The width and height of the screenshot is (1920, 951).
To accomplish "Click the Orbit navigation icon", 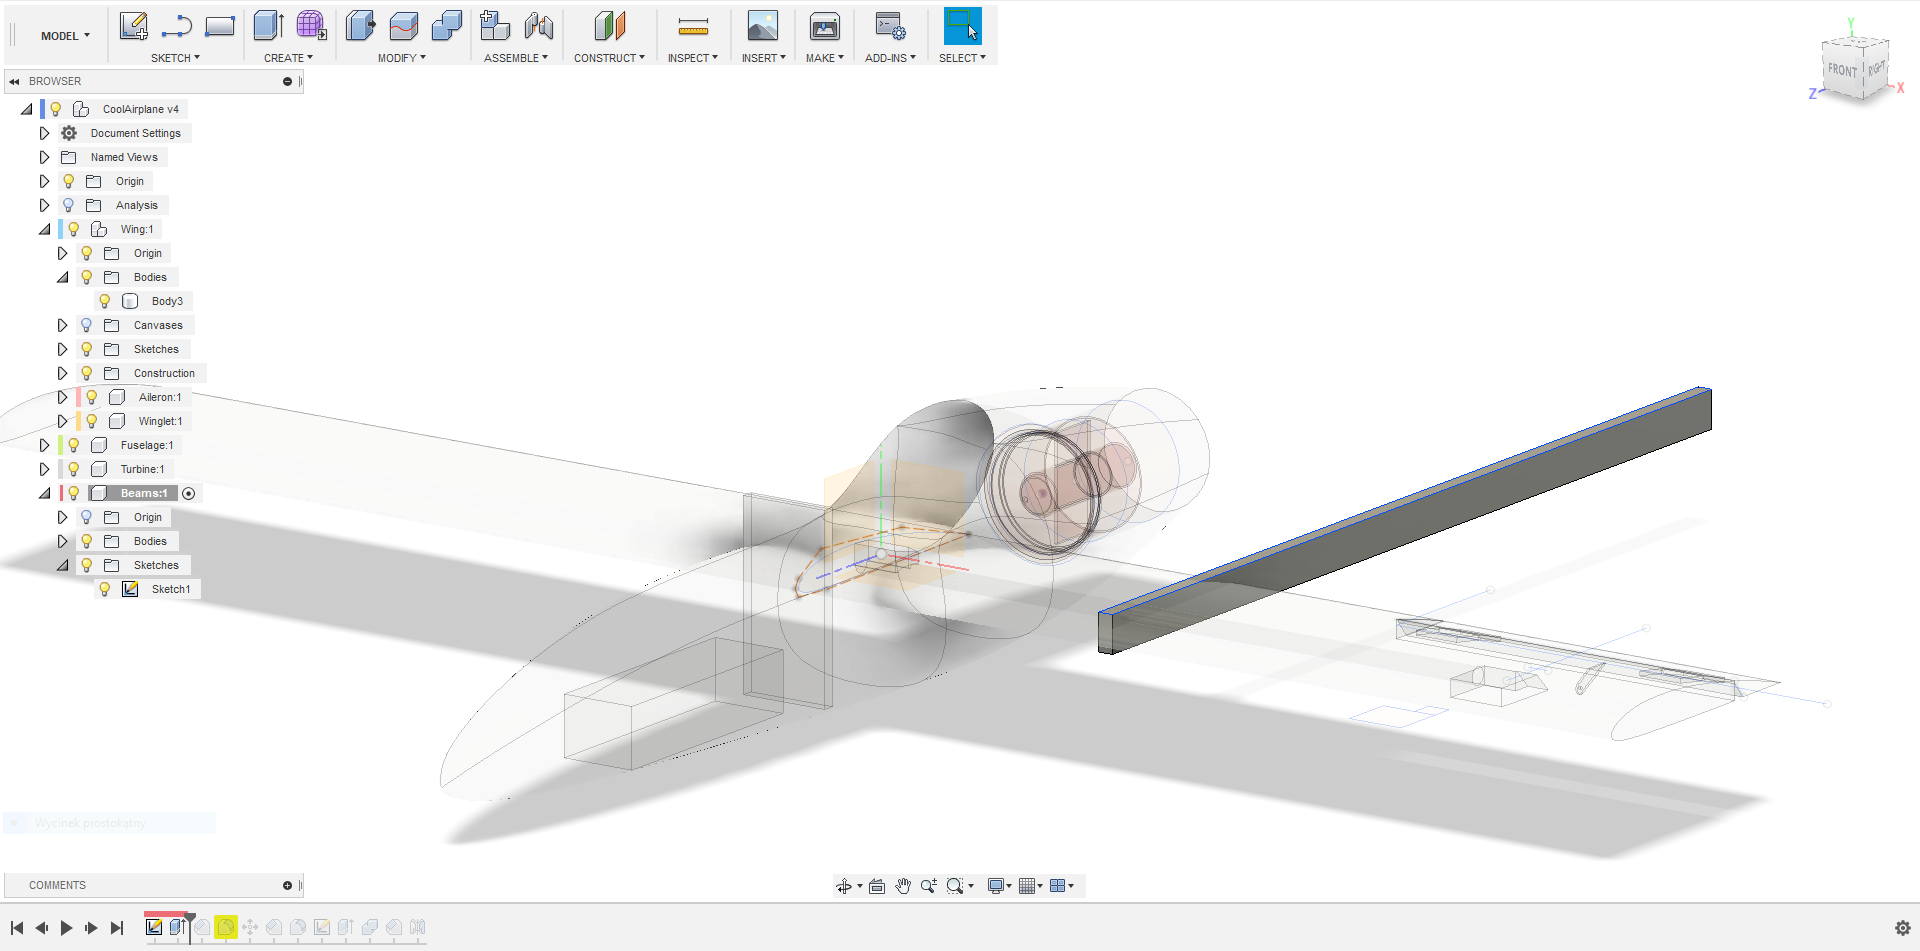I will pyautogui.click(x=844, y=886).
